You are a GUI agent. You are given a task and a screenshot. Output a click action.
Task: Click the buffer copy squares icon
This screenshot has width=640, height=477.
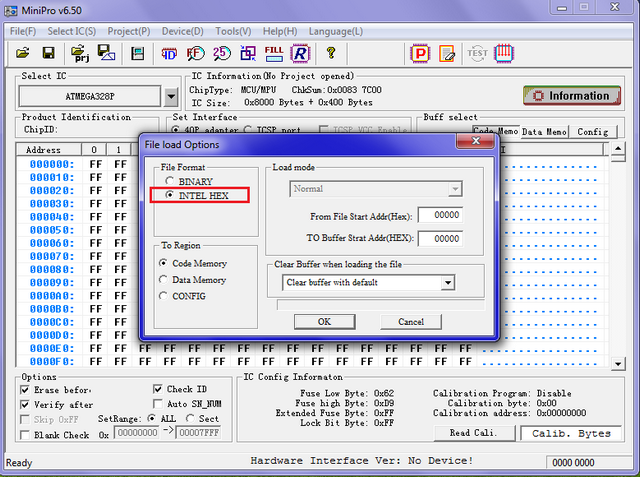point(248,53)
